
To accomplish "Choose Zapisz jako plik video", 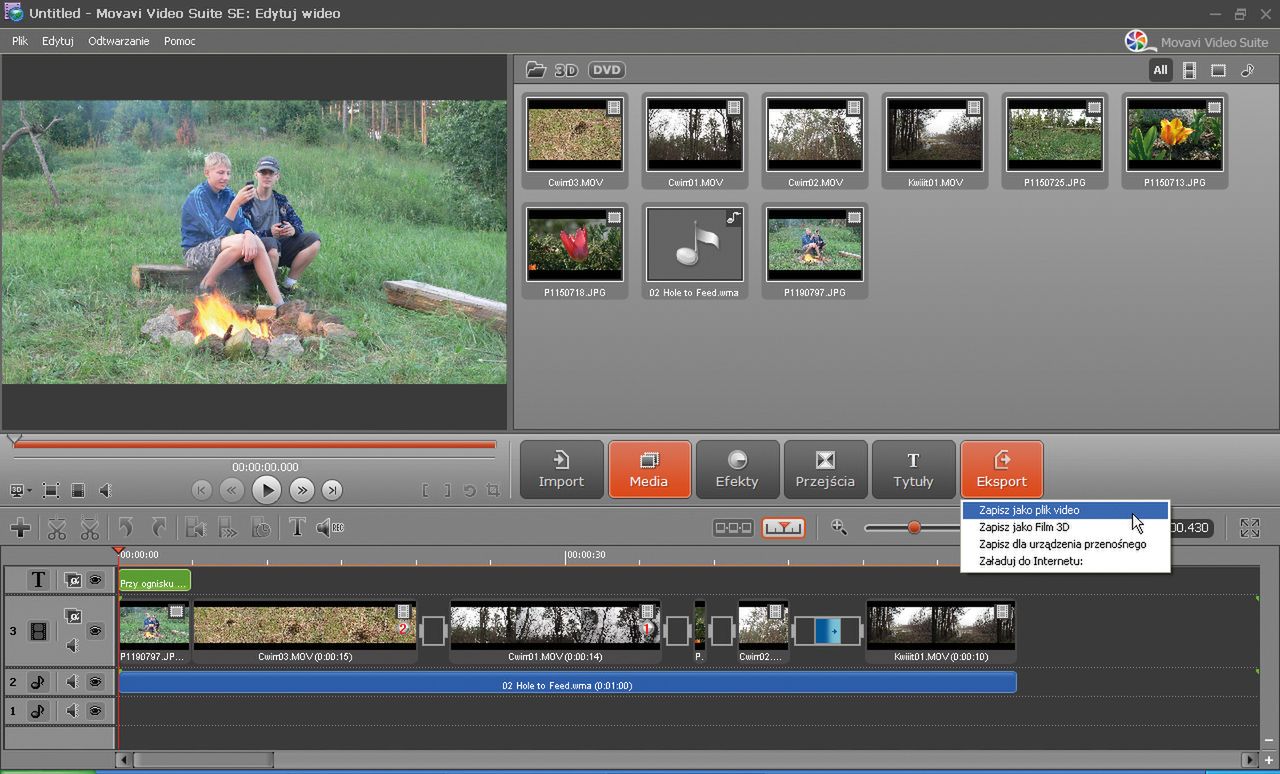I will (1065, 510).
